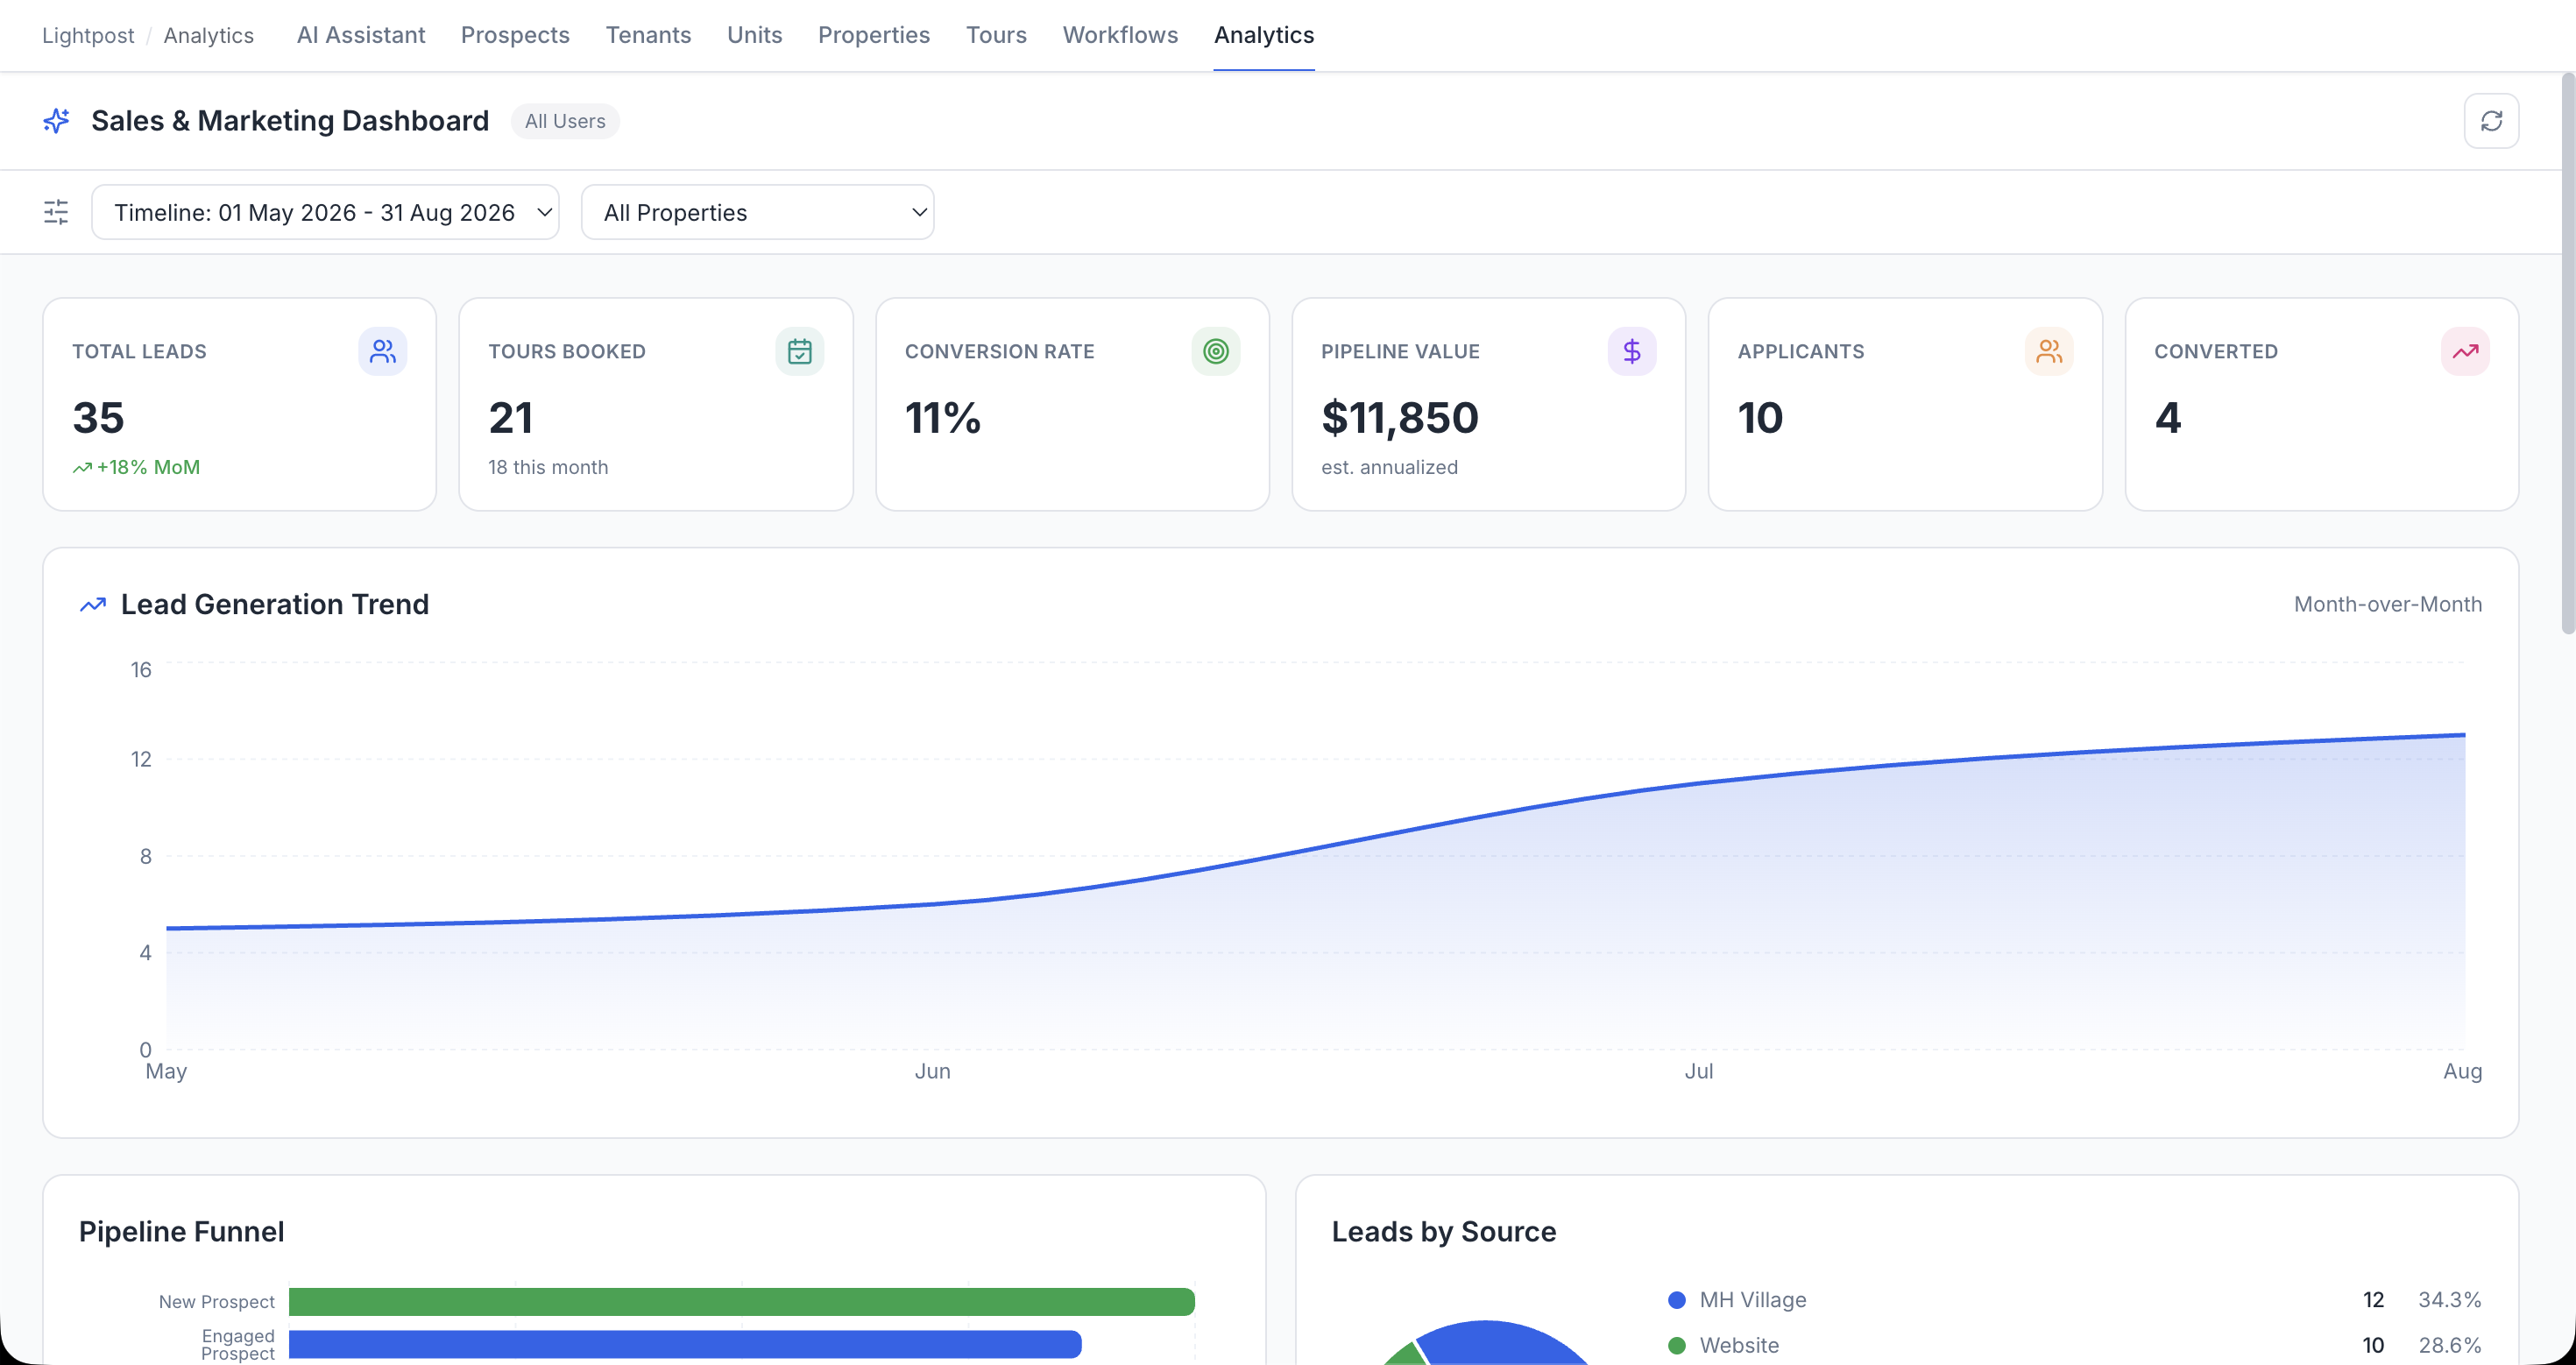Click the lead trend line area chart
The height and width of the screenshot is (1365, 2576).
pos(1315,890)
